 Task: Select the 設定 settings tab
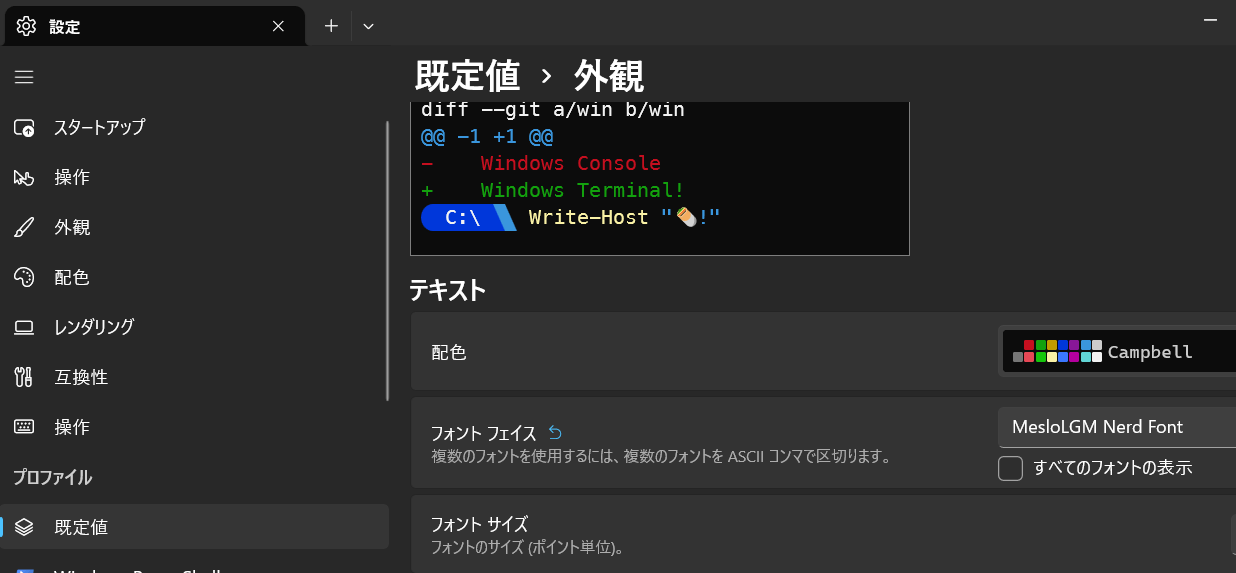tap(140, 27)
